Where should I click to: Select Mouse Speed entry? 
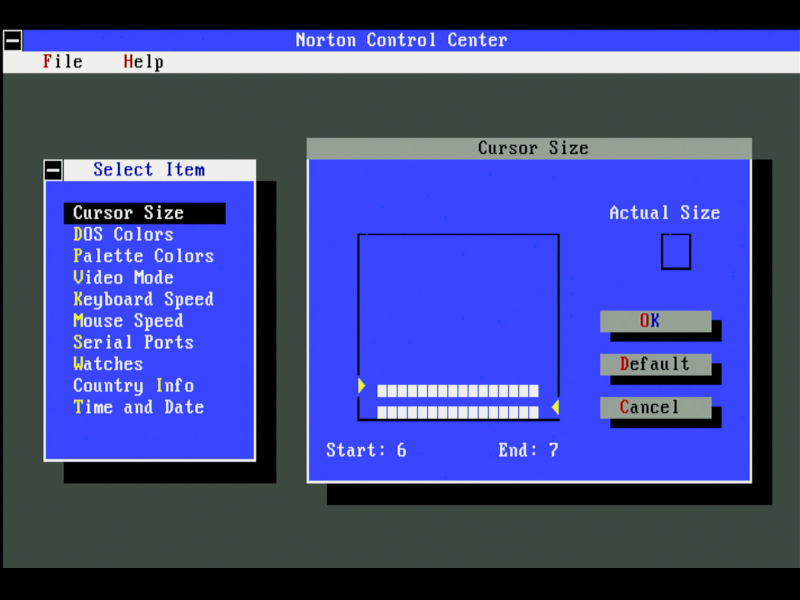coord(129,321)
